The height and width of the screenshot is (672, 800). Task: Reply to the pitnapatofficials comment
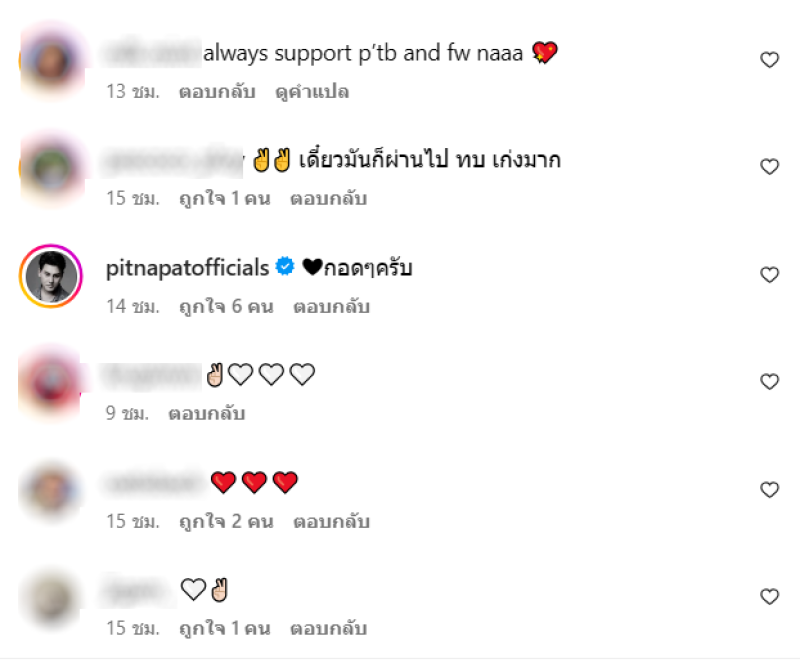click(331, 307)
